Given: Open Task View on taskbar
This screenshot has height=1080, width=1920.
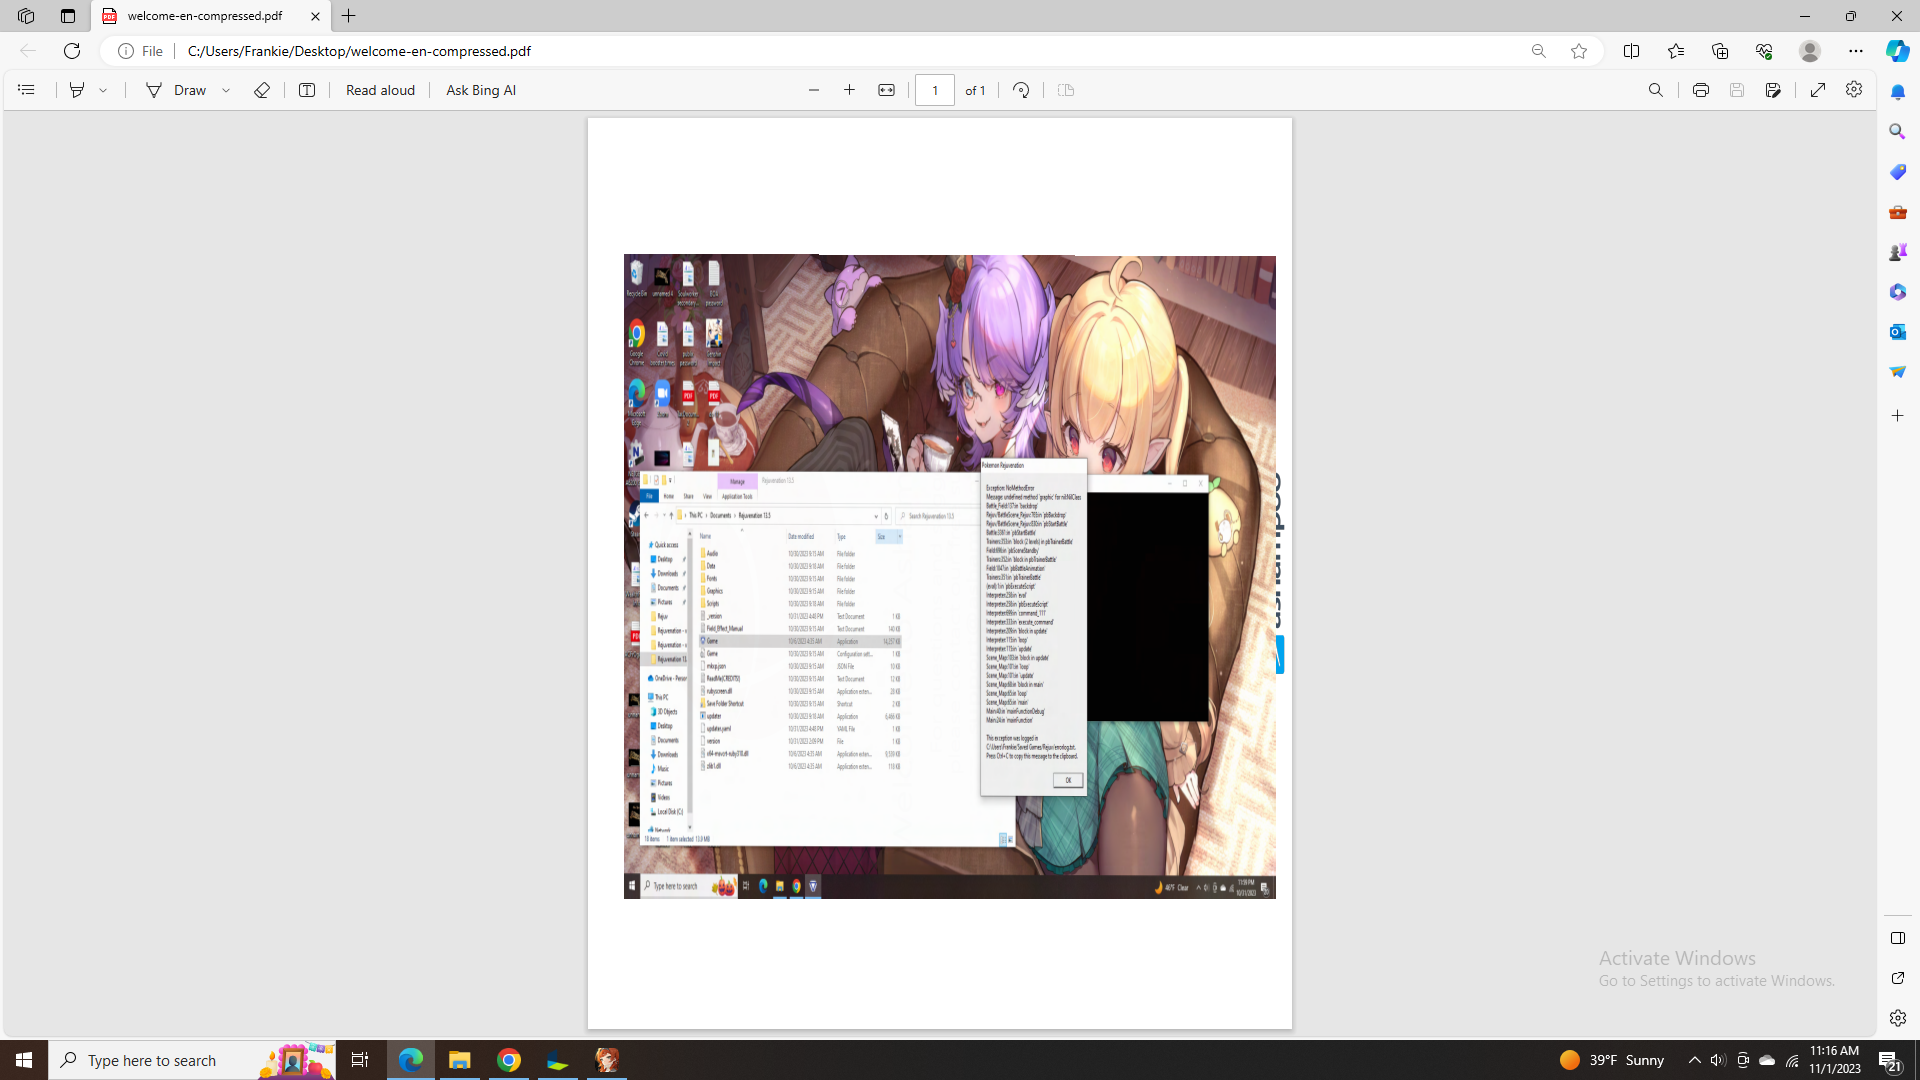Looking at the screenshot, I should point(360,1060).
